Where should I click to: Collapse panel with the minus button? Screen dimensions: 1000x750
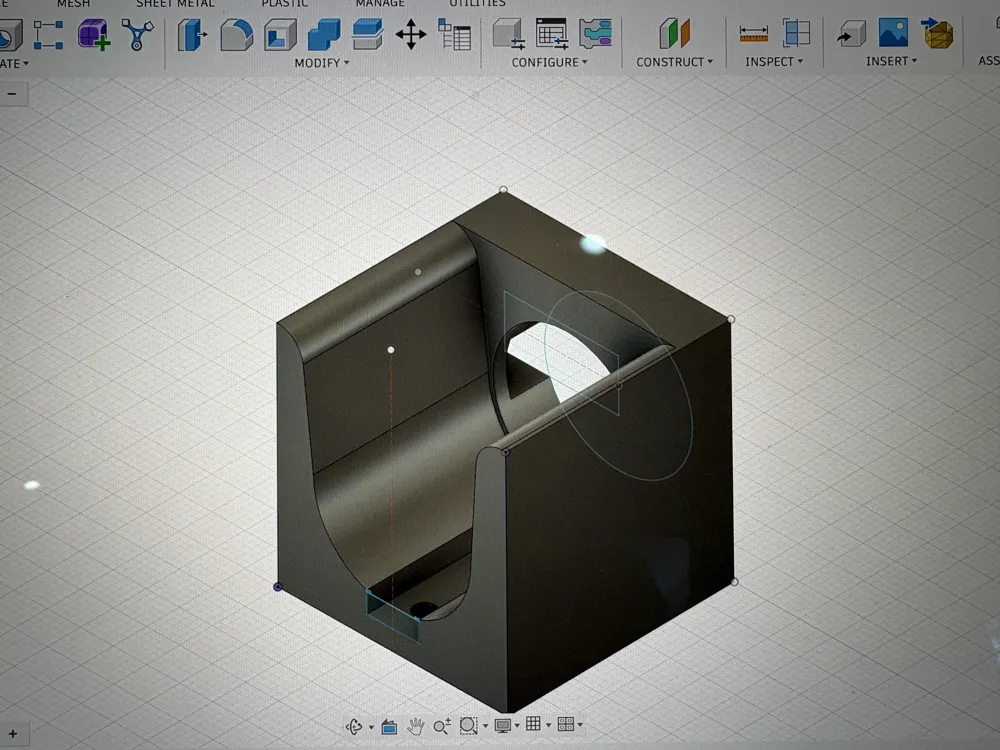[12, 94]
